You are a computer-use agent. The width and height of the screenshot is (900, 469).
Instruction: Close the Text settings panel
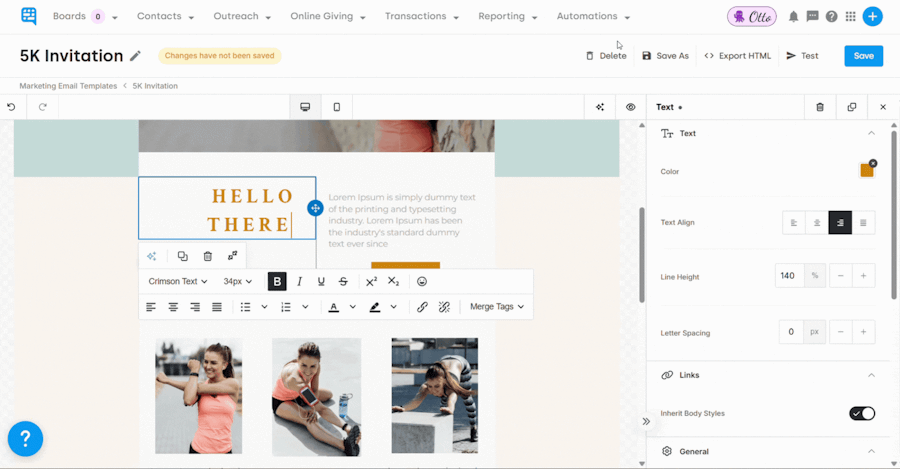(x=883, y=107)
